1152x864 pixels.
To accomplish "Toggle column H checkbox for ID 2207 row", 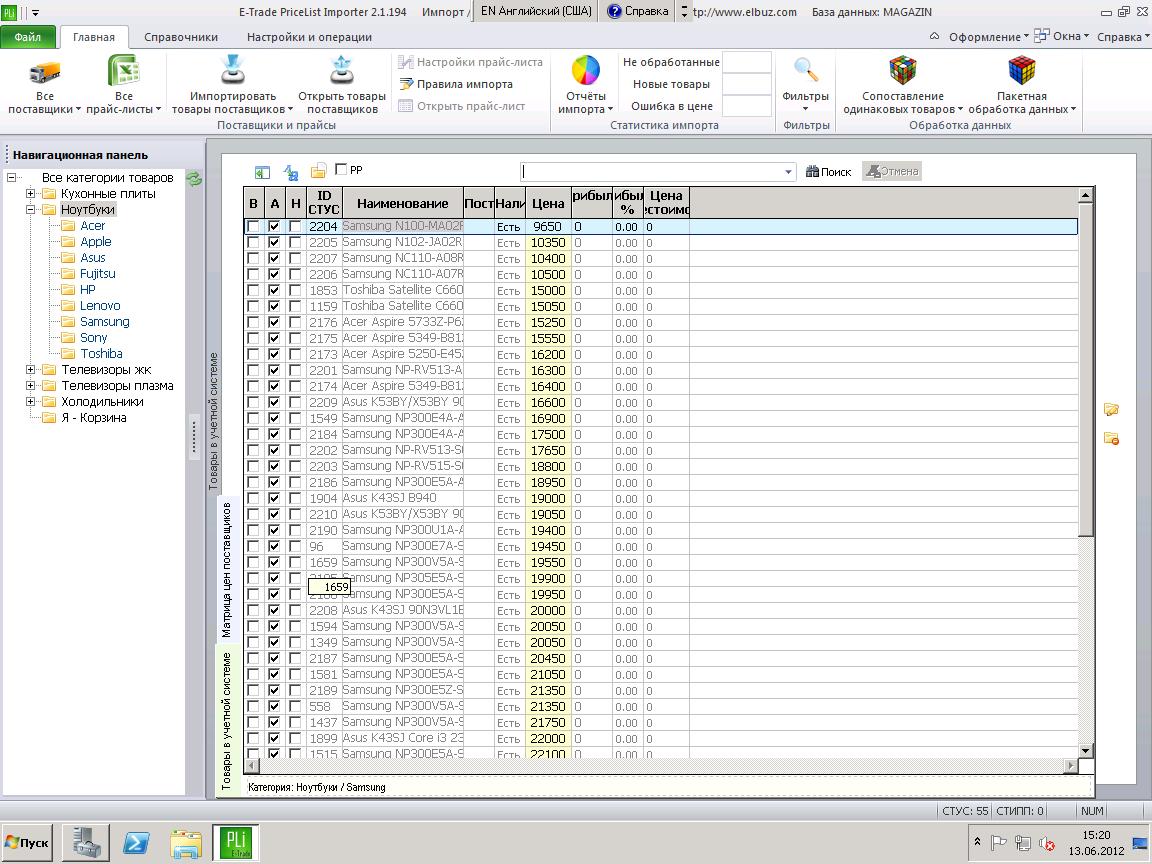I will 295,259.
